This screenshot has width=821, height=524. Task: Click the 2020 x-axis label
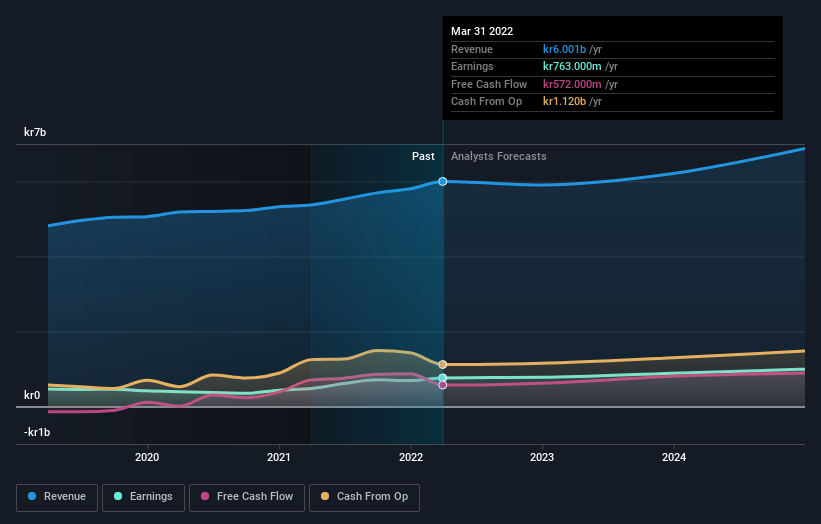click(147, 457)
